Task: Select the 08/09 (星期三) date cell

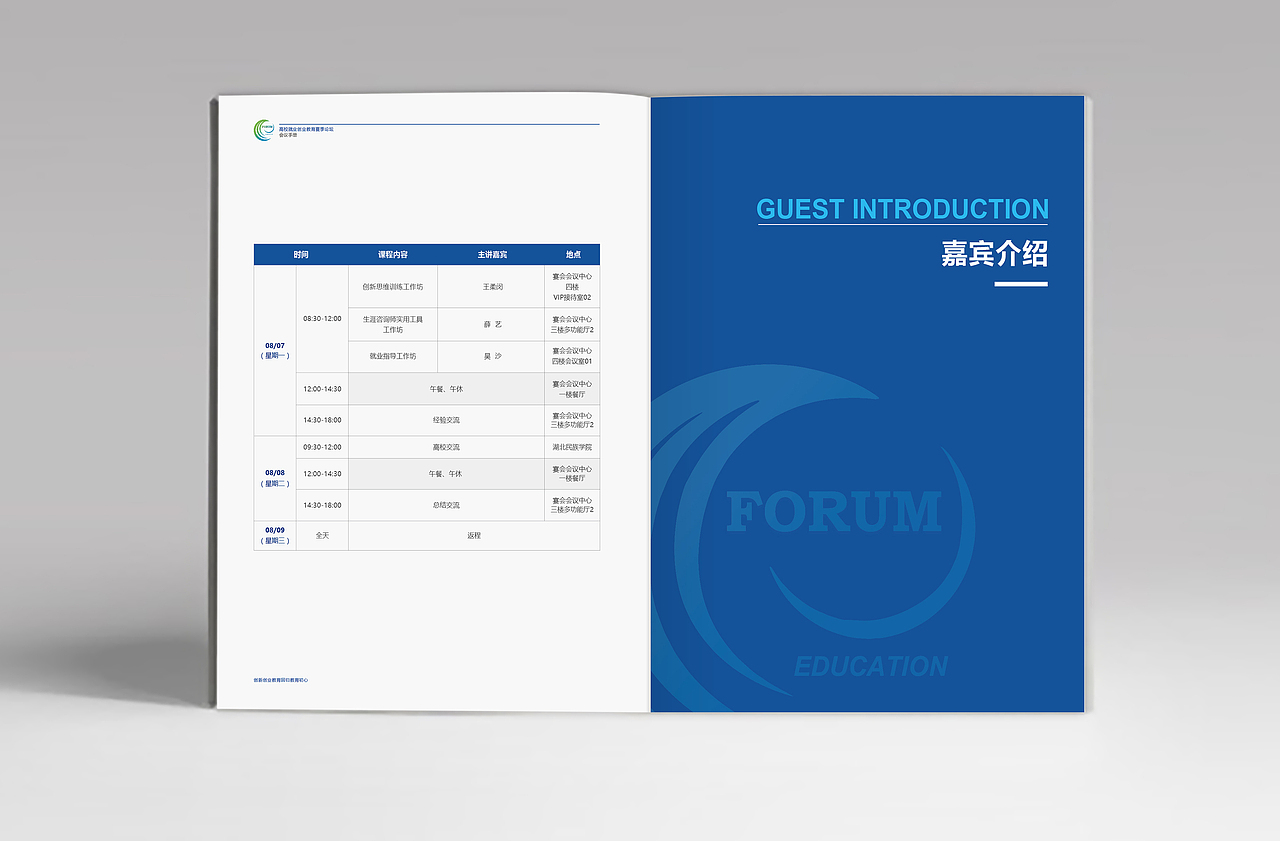Action: click(275, 535)
